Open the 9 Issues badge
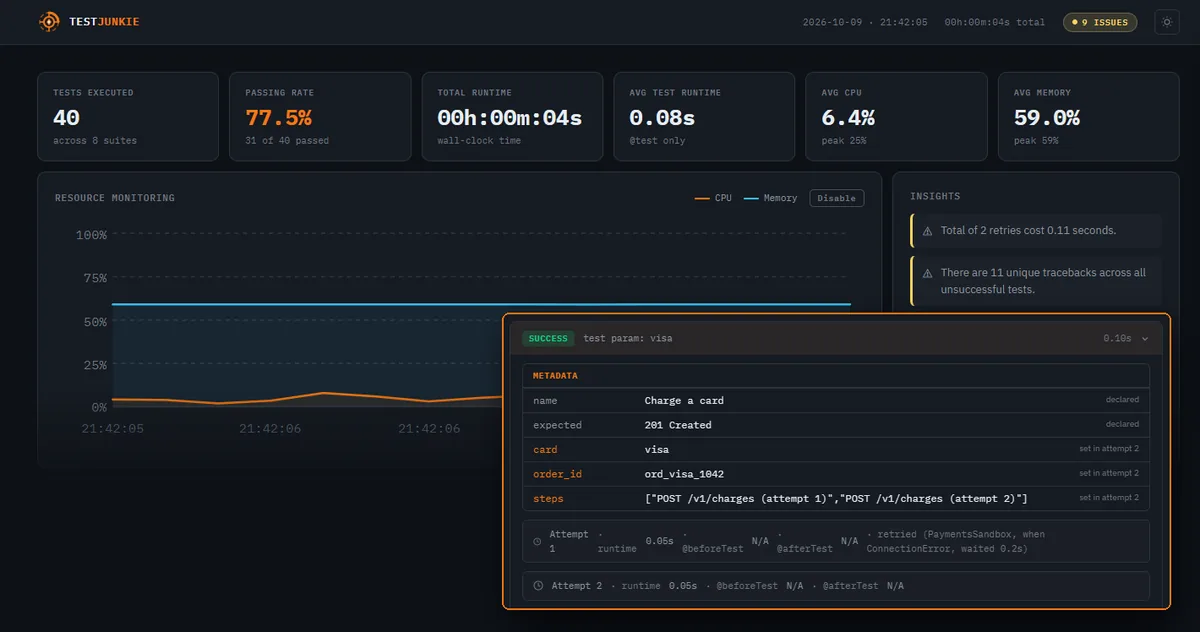 point(1100,22)
